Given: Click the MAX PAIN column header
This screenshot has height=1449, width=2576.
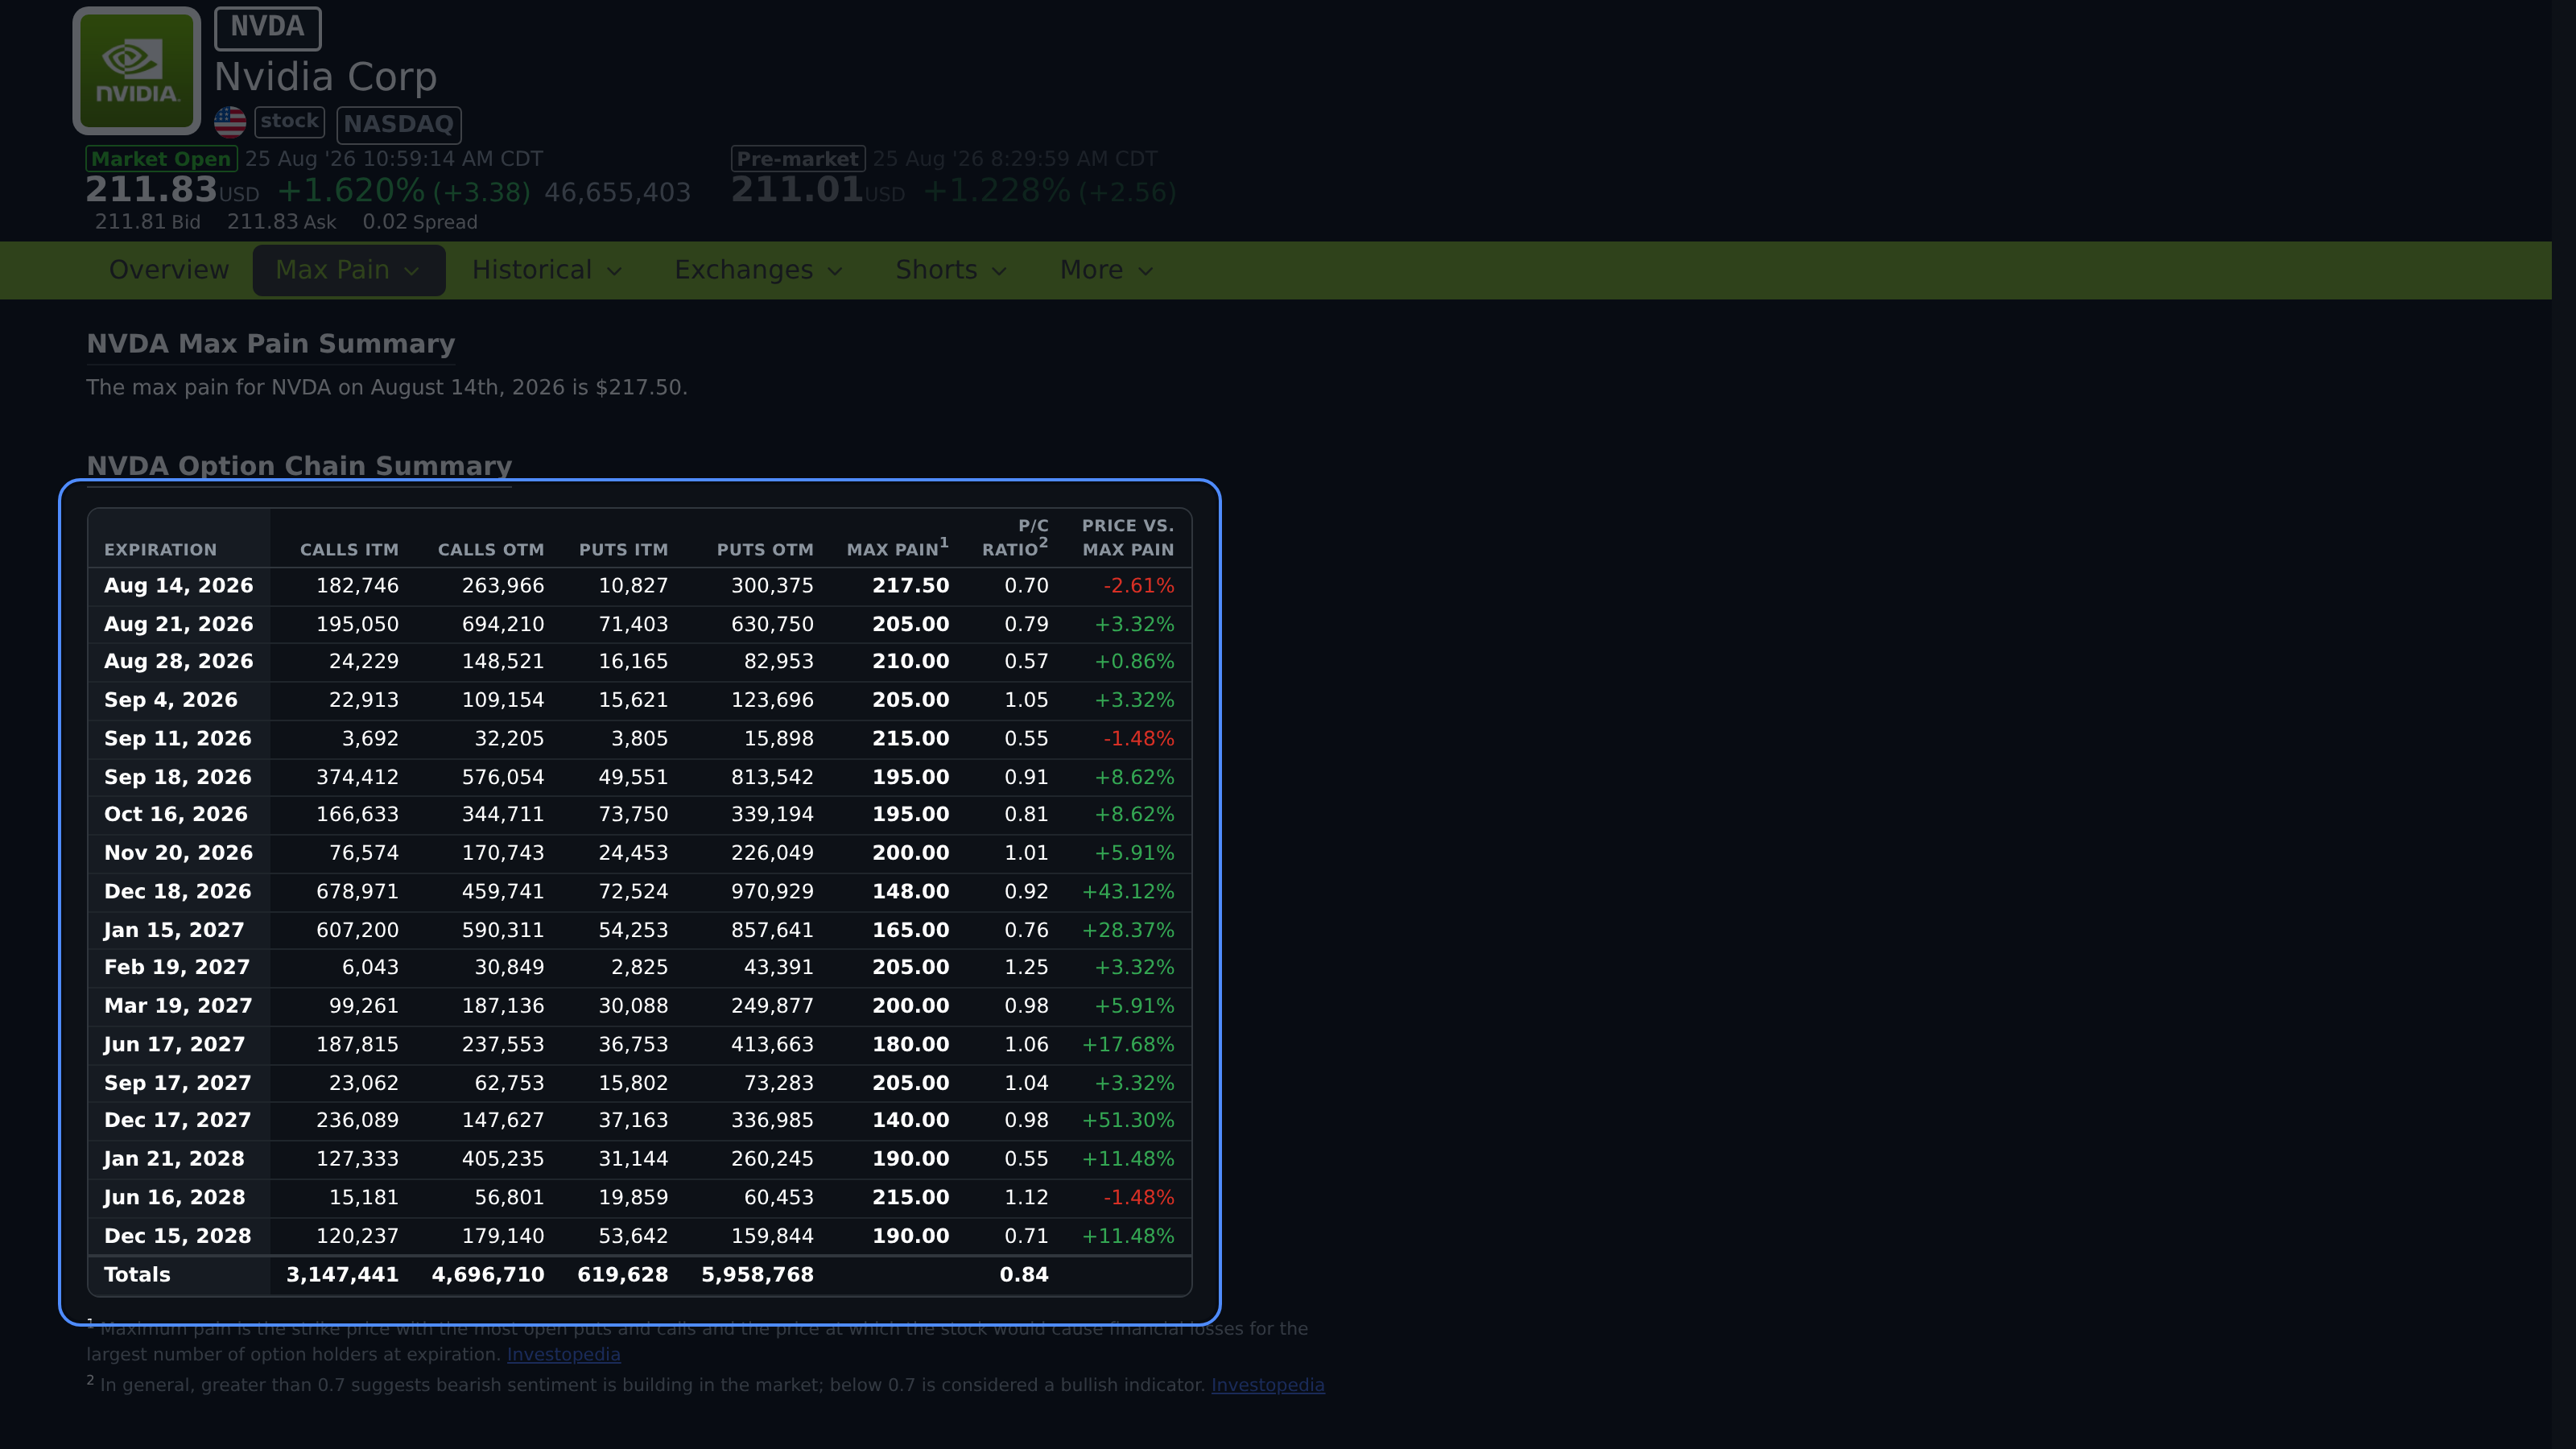Looking at the screenshot, I should 897,548.
